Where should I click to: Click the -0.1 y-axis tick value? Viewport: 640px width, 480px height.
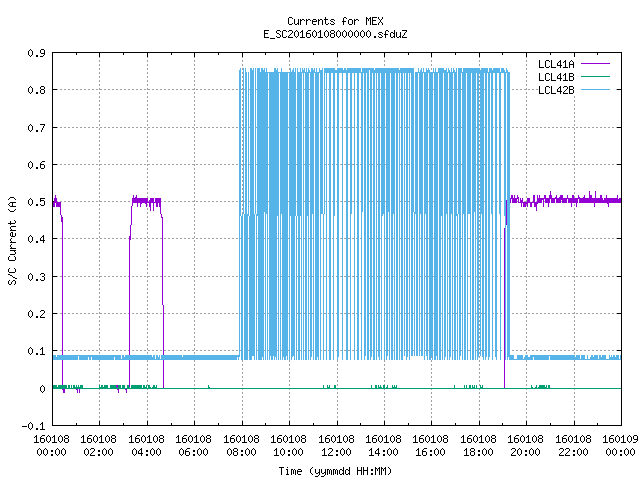pyautogui.click(x=33, y=426)
